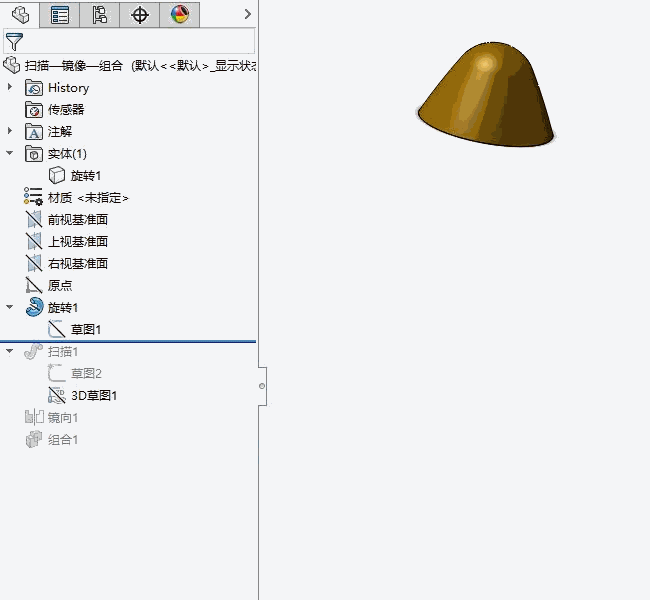
Task: Select sketch 草图1
Action: click(x=86, y=330)
